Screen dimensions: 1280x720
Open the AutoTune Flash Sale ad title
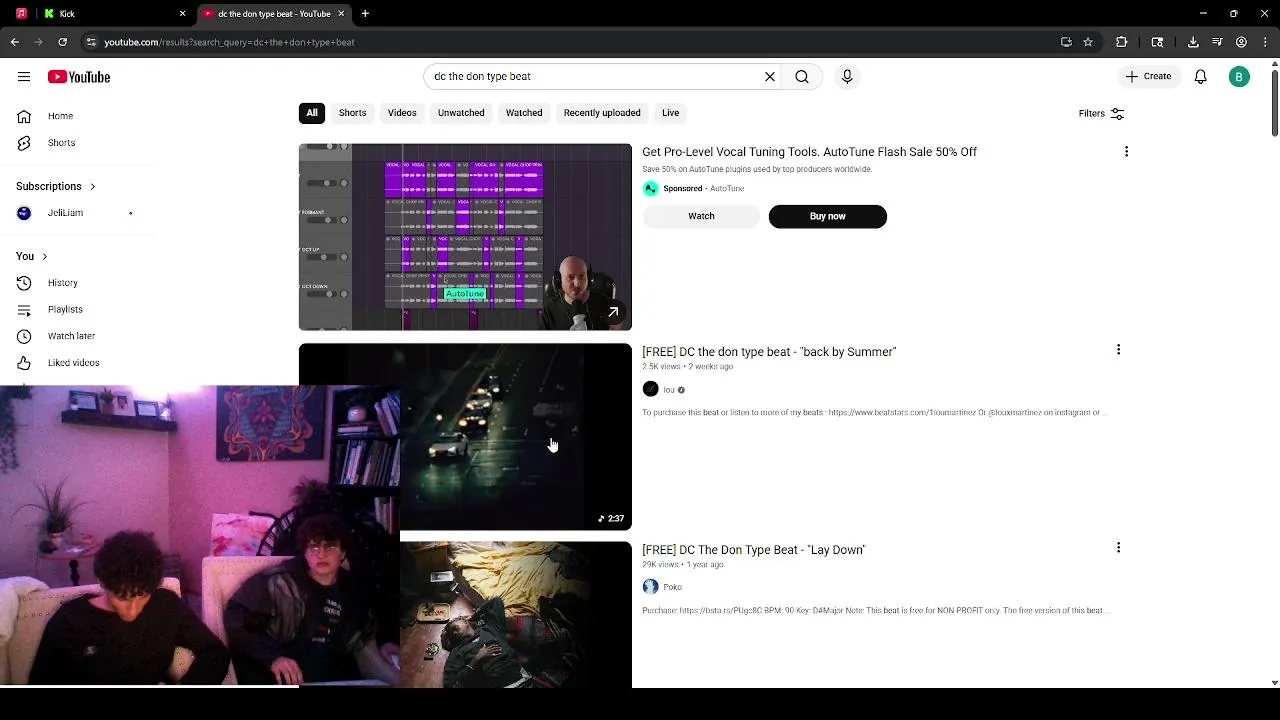[x=809, y=152]
